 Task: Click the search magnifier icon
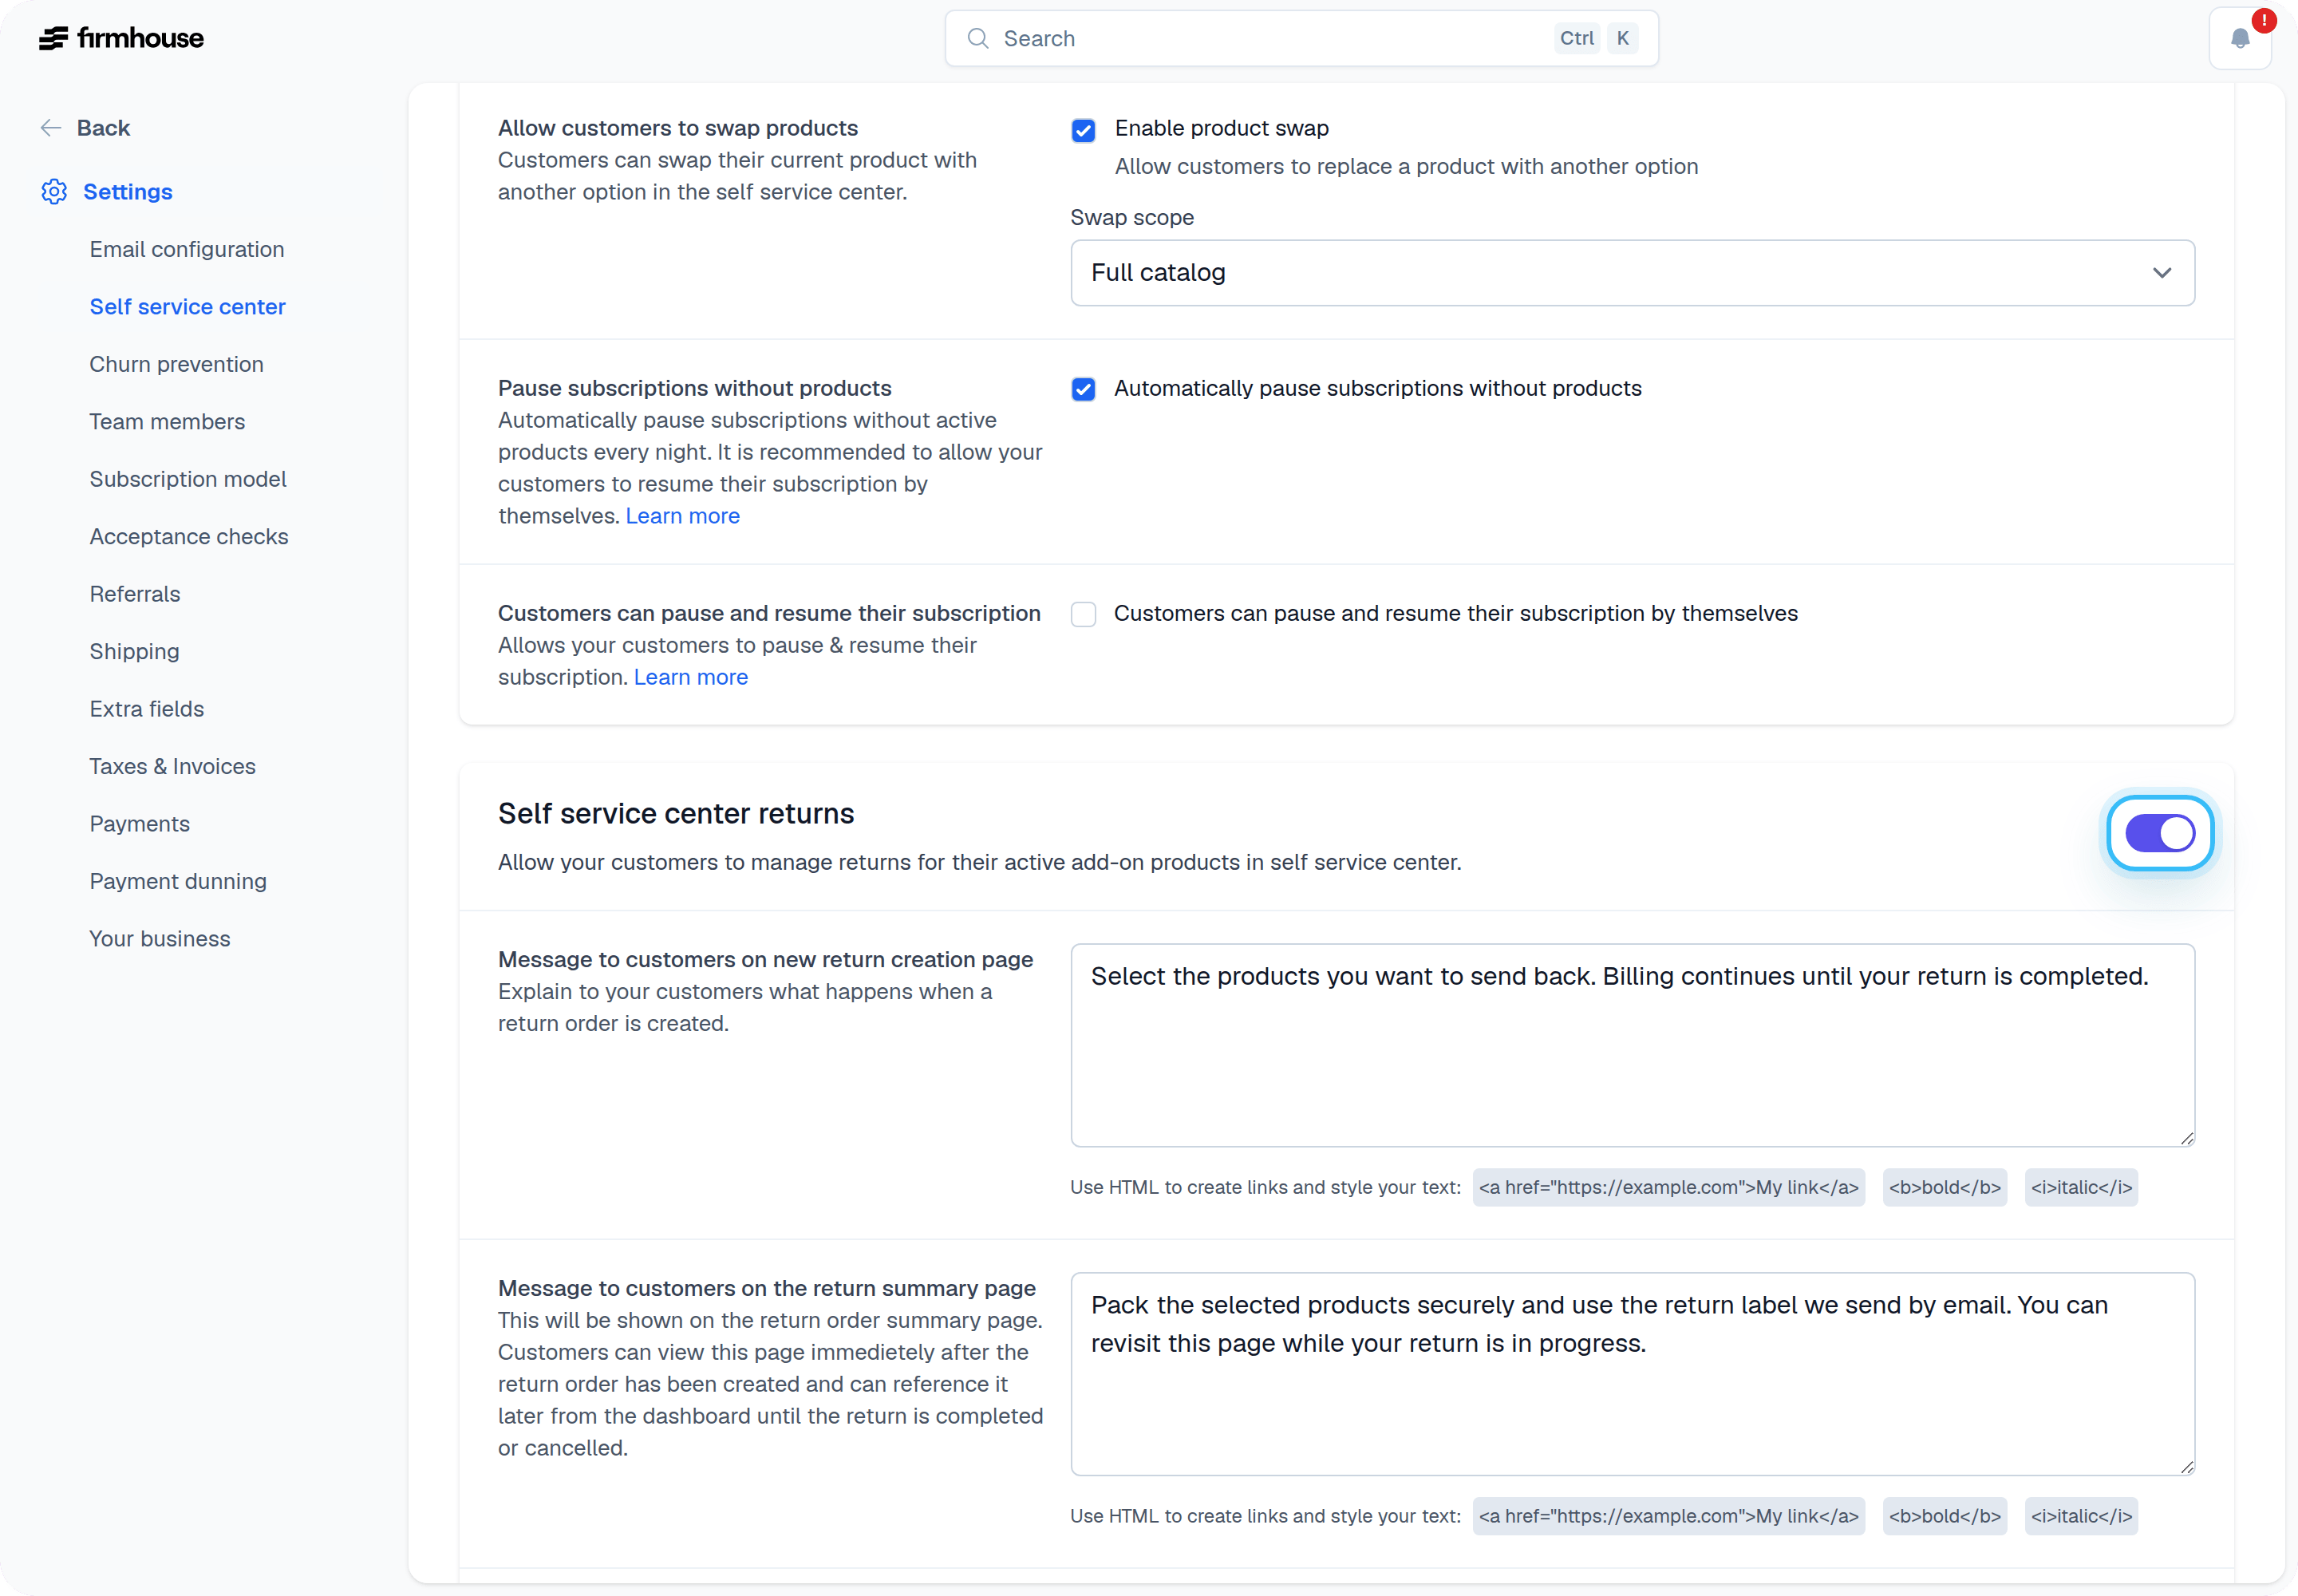(978, 38)
